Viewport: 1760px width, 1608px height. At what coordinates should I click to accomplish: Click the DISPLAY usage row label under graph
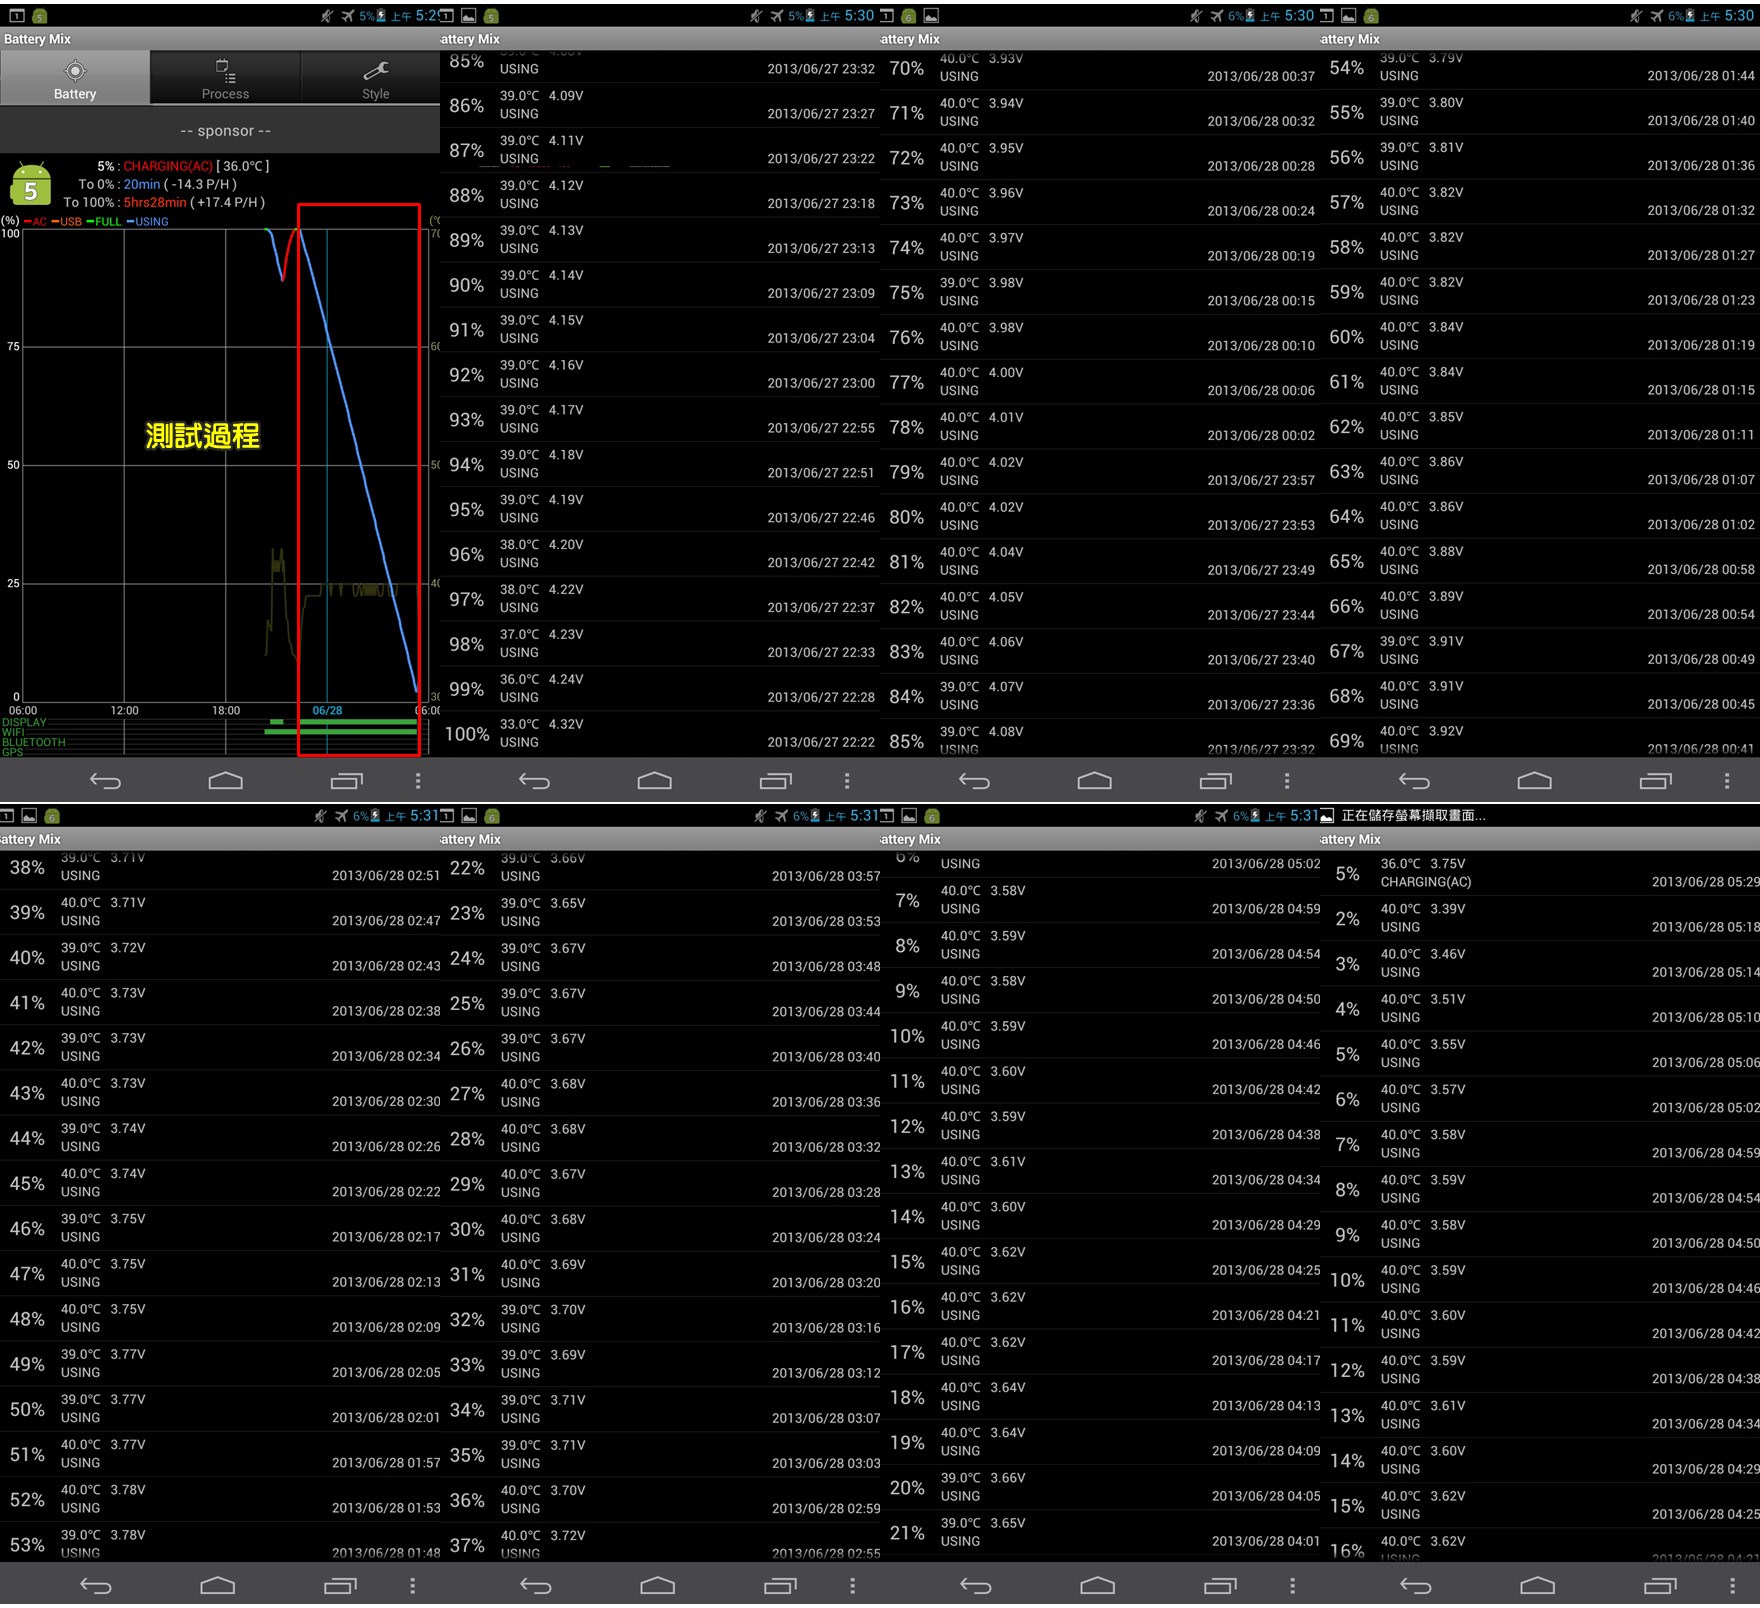tap(24, 722)
